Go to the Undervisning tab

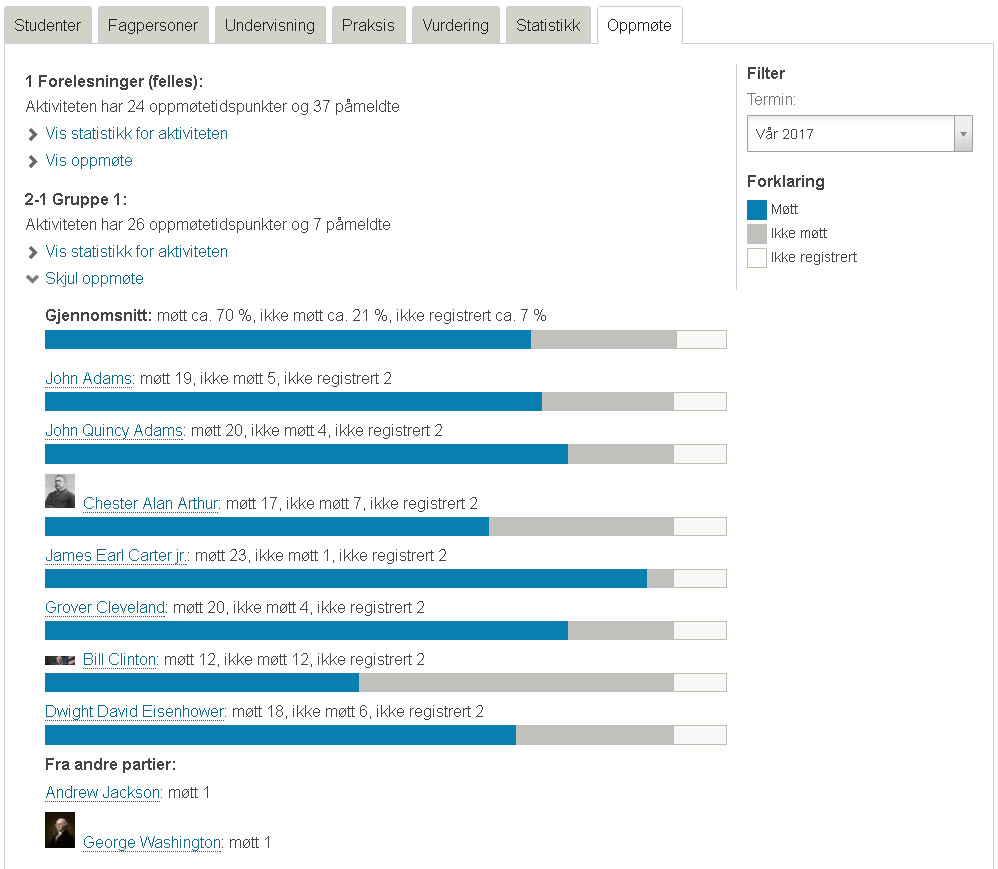(x=270, y=25)
